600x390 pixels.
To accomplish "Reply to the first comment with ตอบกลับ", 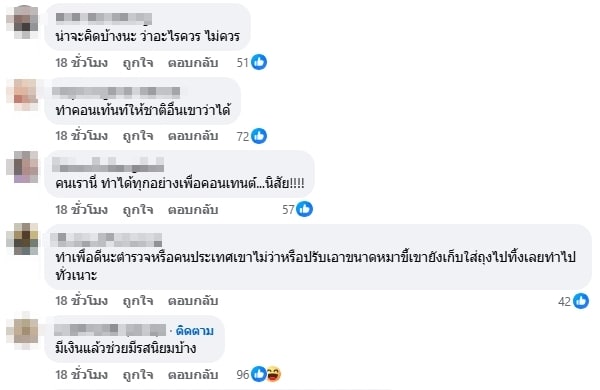I will coord(193,62).
